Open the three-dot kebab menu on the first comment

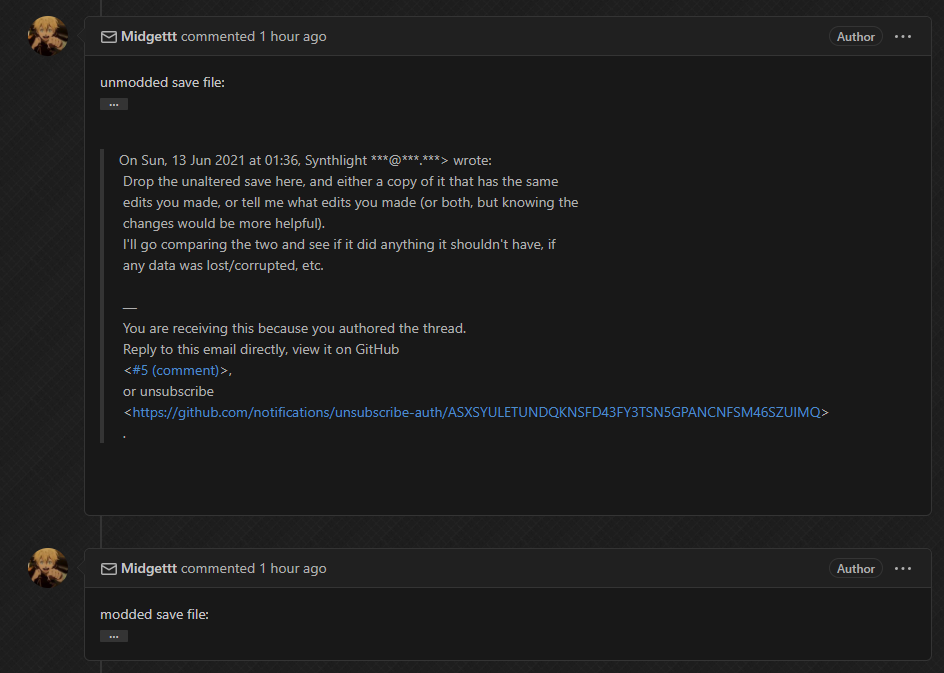pyautogui.click(x=903, y=36)
